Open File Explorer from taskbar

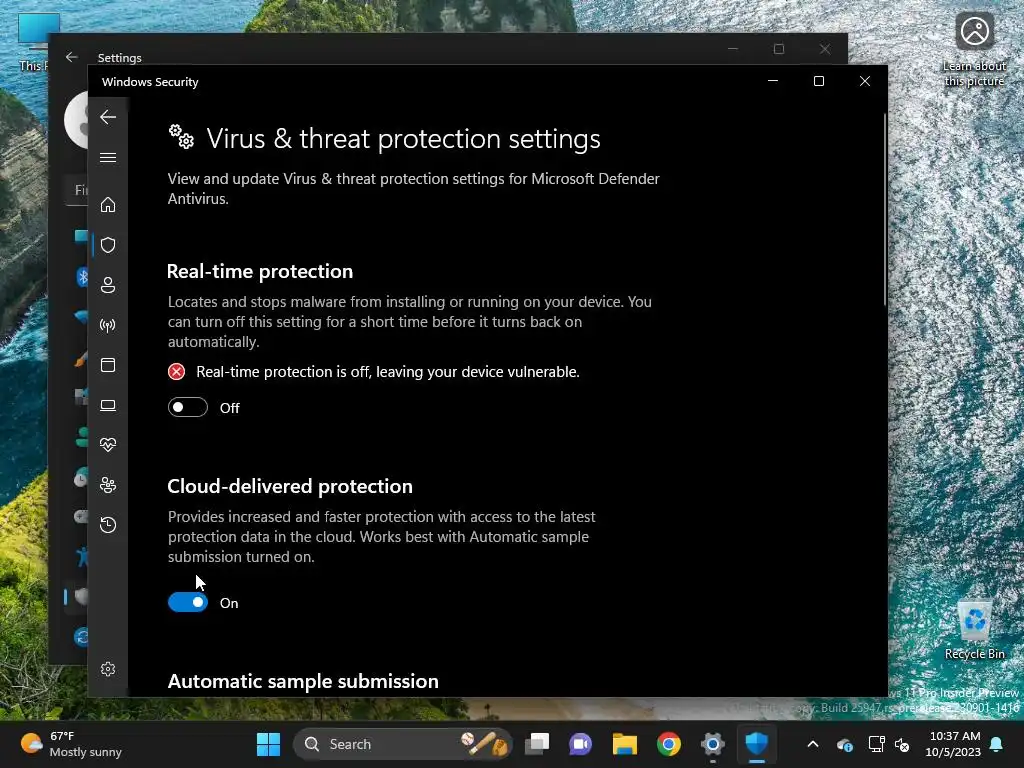pyautogui.click(x=624, y=744)
